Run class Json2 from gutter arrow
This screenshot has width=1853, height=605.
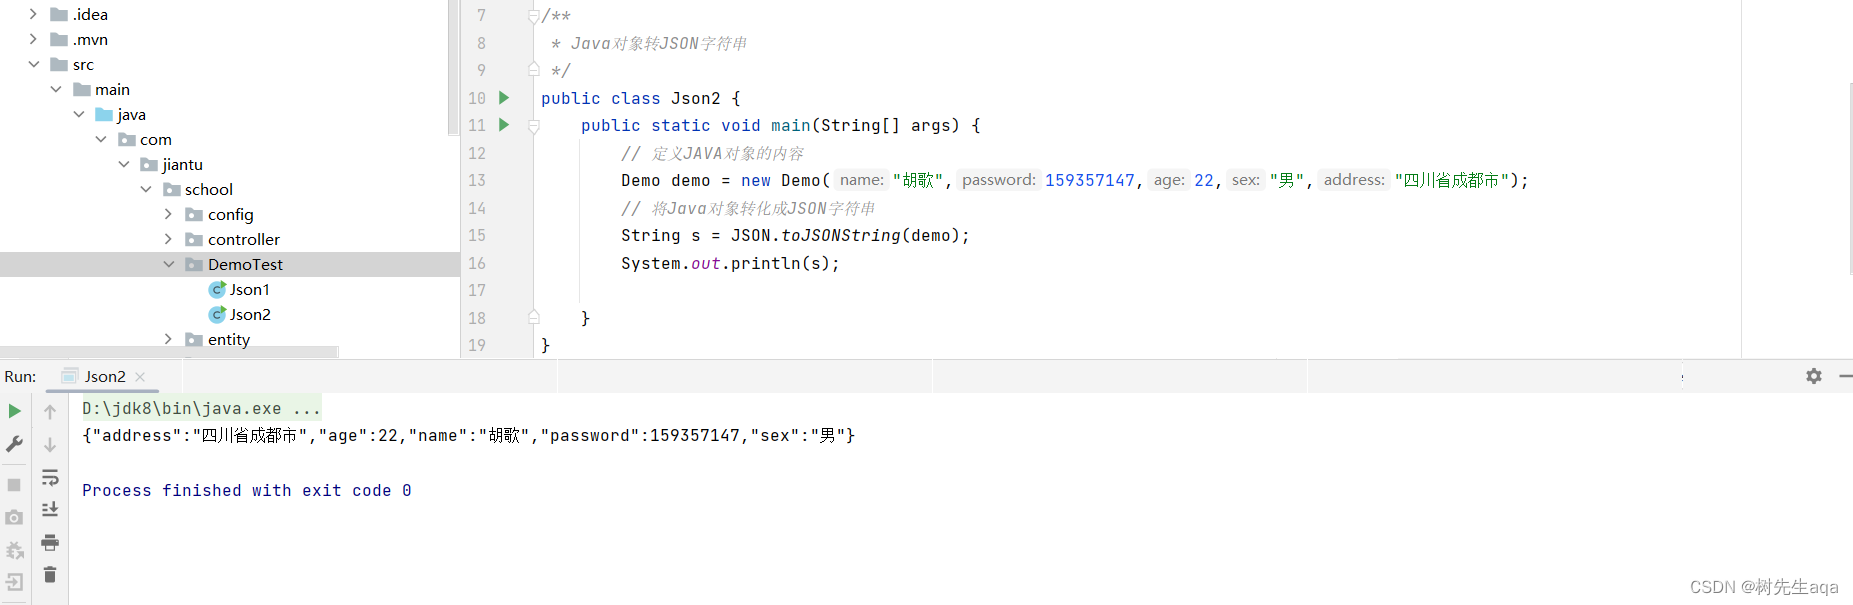(504, 98)
